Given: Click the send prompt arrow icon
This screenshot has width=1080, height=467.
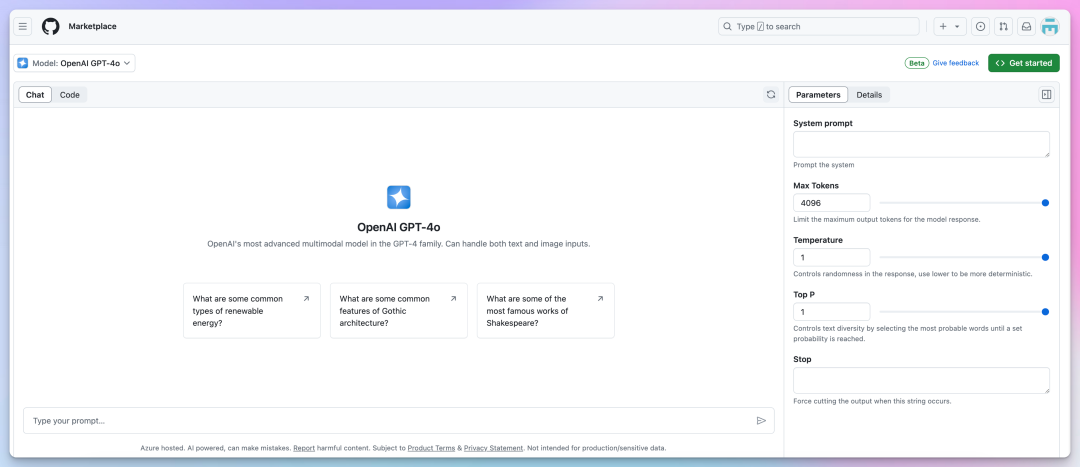Looking at the screenshot, I should point(761,421).
